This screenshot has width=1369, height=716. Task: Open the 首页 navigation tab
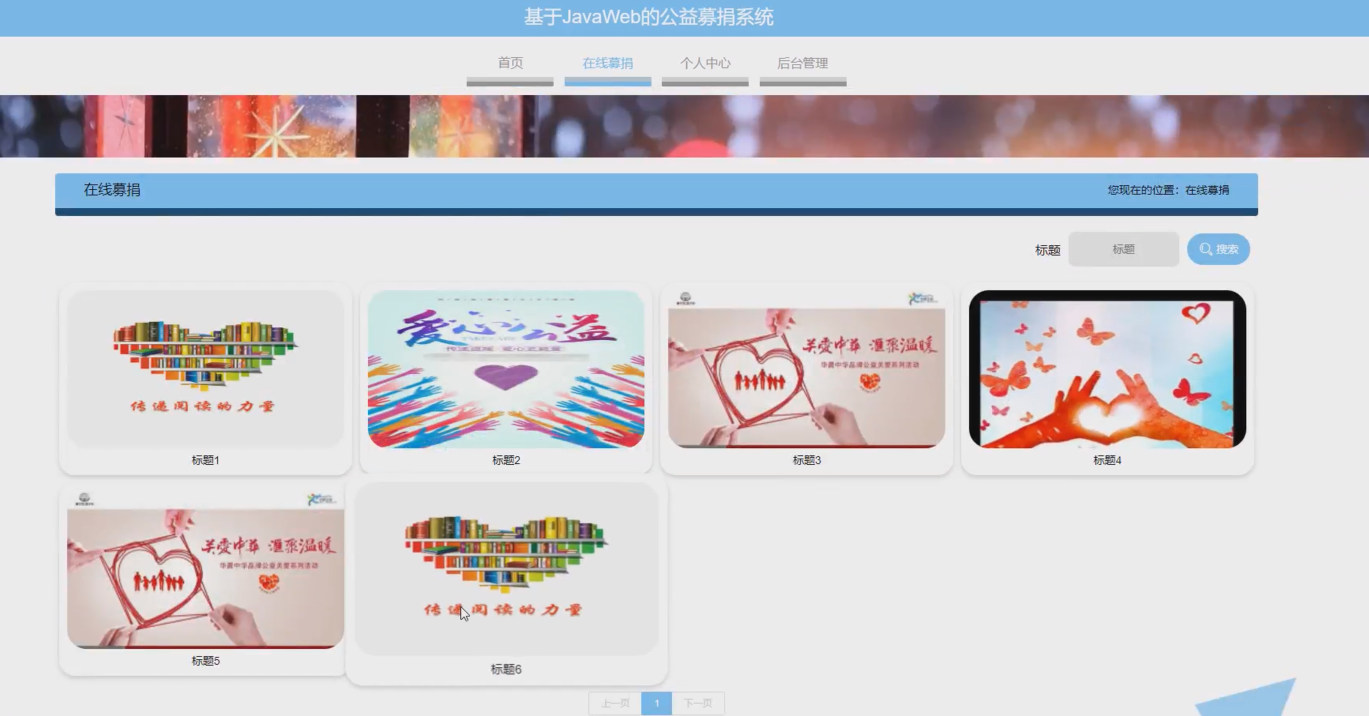[x=509, y=62]
